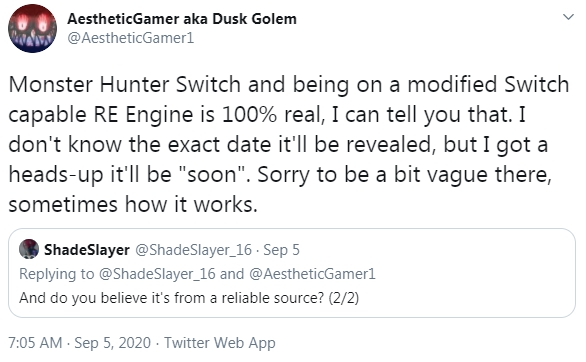Viewport: 586px width, 362px height.
Task: Select @ShadeSlayer_16 in the Replying to line
Action: (x=157, y=274)
